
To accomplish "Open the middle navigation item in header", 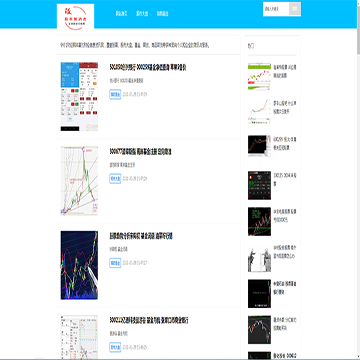I will click(x=142, y=14).
